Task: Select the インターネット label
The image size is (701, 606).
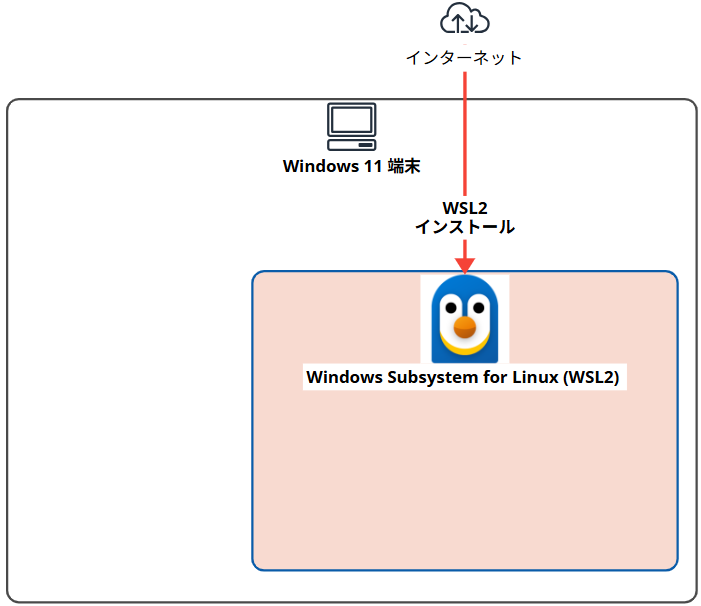Action: pyautogui.click(x=464, y=58)
